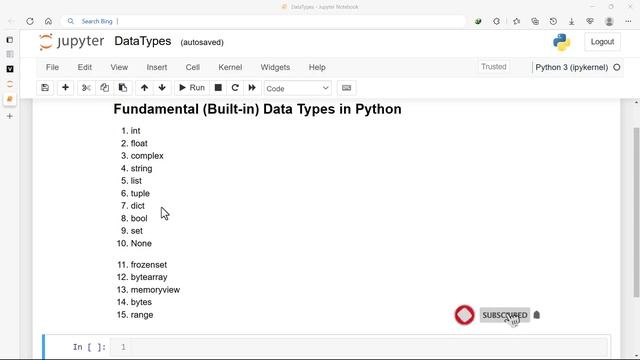Open the Cell menu

pos(193,67)
